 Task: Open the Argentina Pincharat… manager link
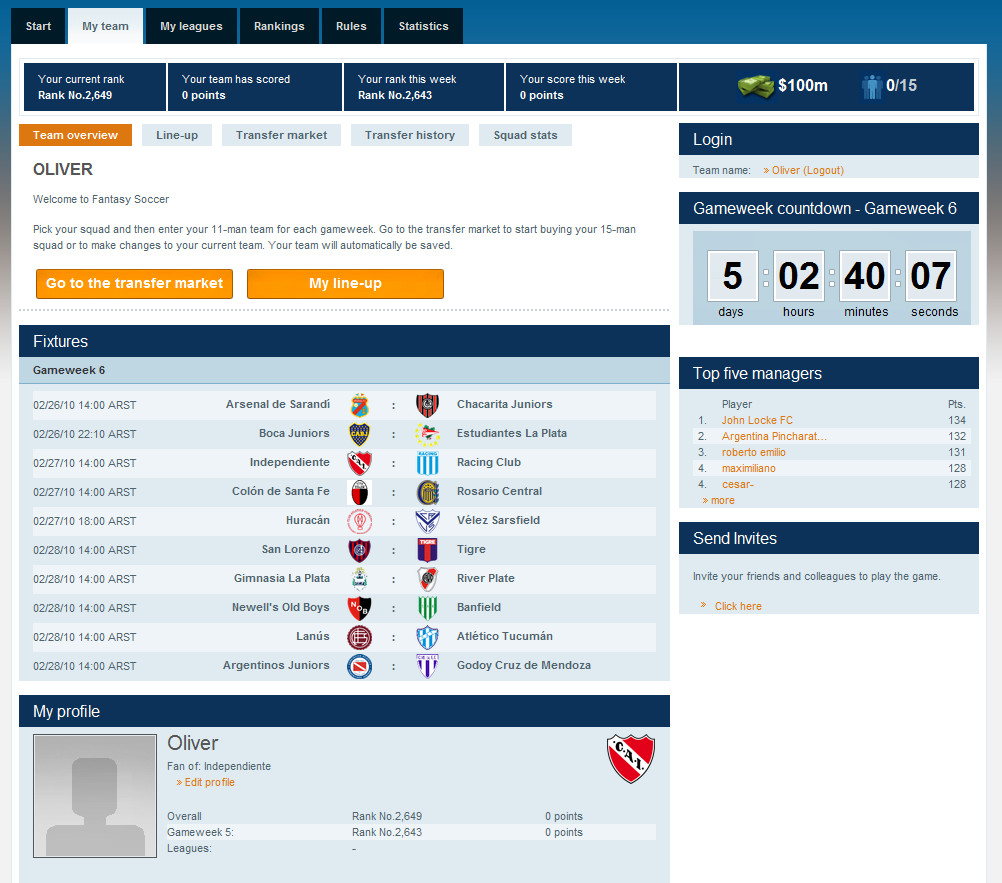coord(775,436)
